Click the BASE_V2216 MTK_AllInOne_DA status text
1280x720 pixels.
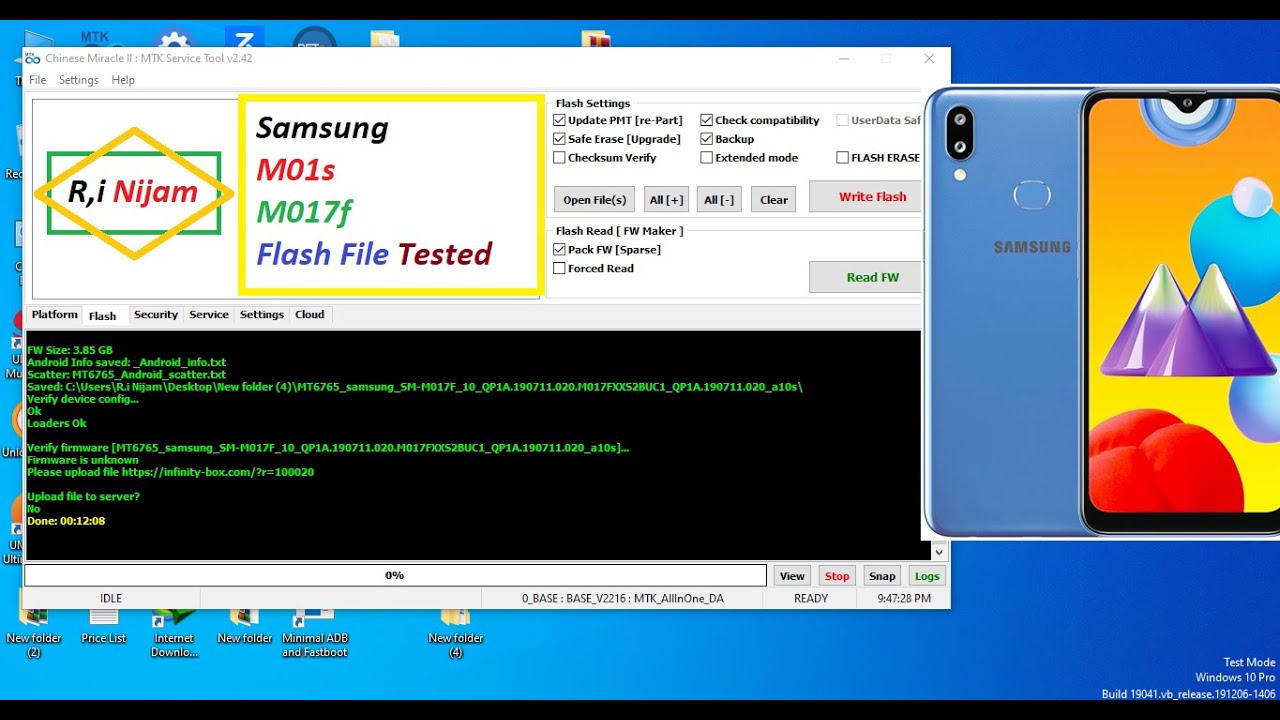point(623,598)
